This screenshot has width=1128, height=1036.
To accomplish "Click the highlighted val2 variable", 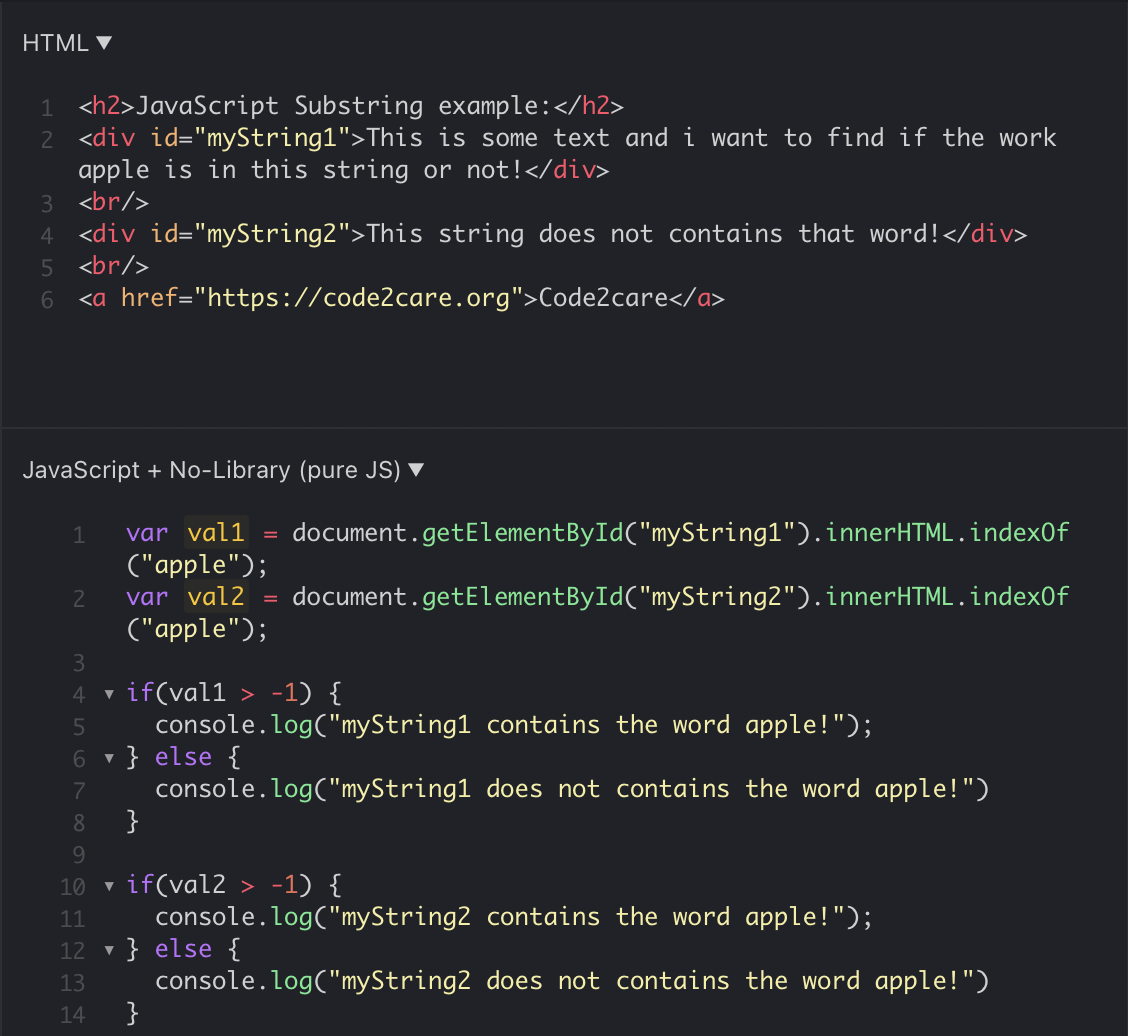I will click(215, 596).
